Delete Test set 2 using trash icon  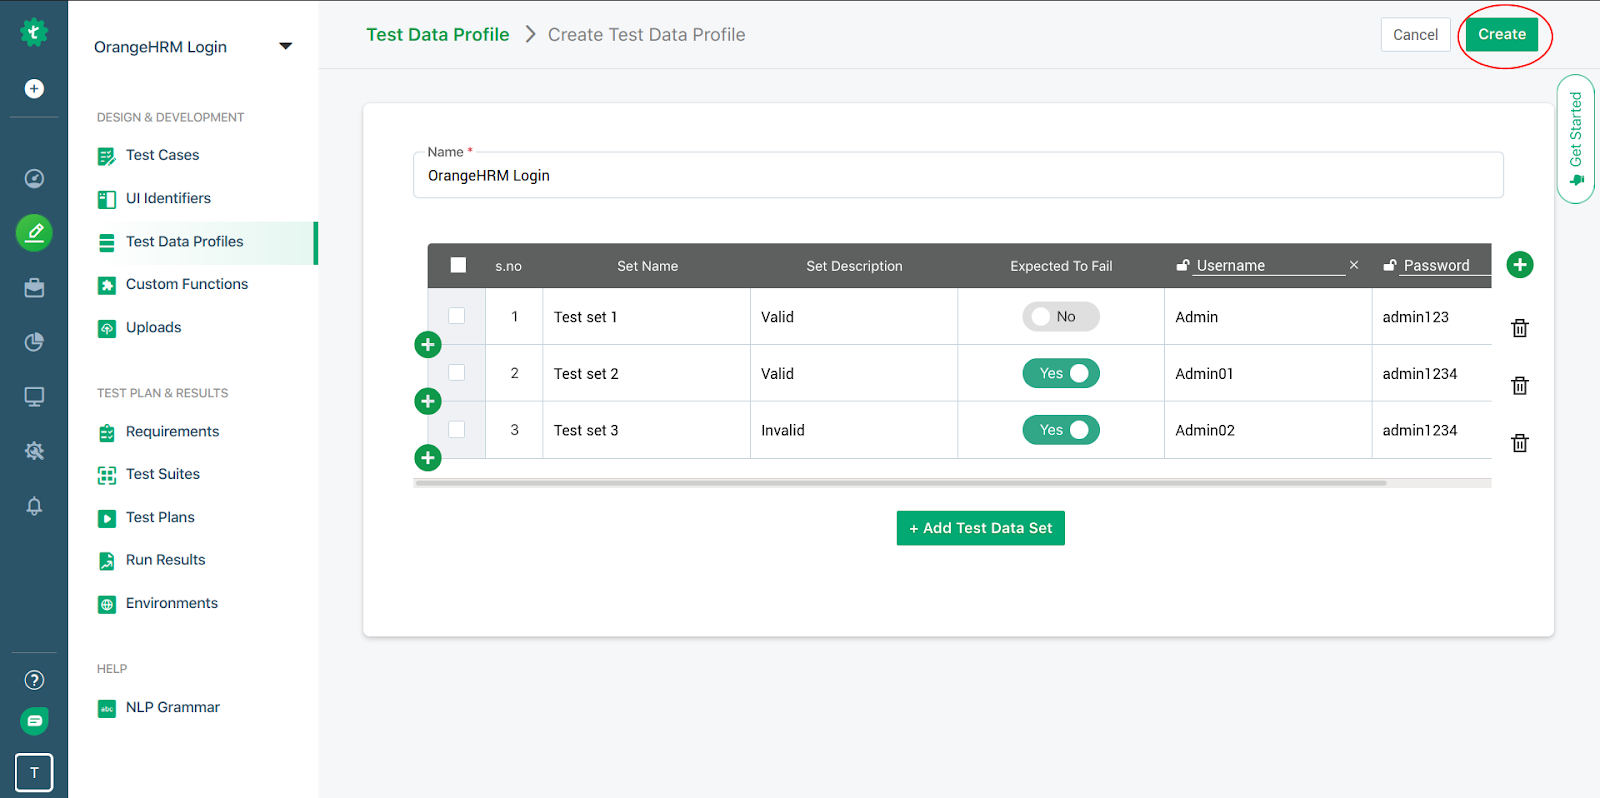1520,385
